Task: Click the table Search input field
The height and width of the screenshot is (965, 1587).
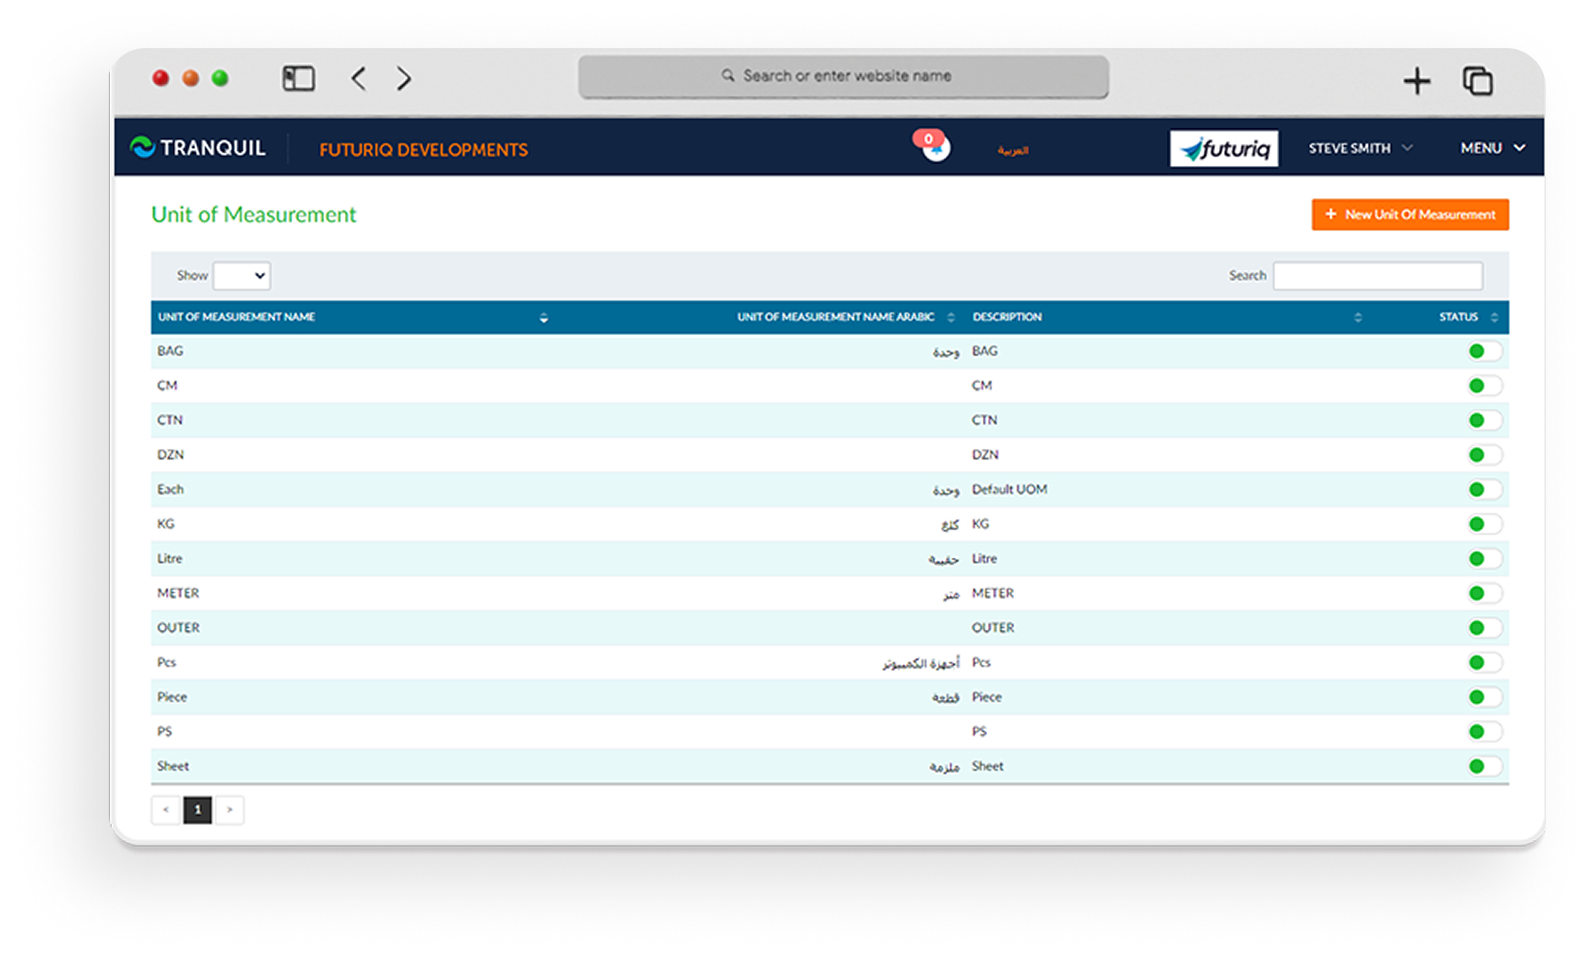Action: click(1377, 276)
